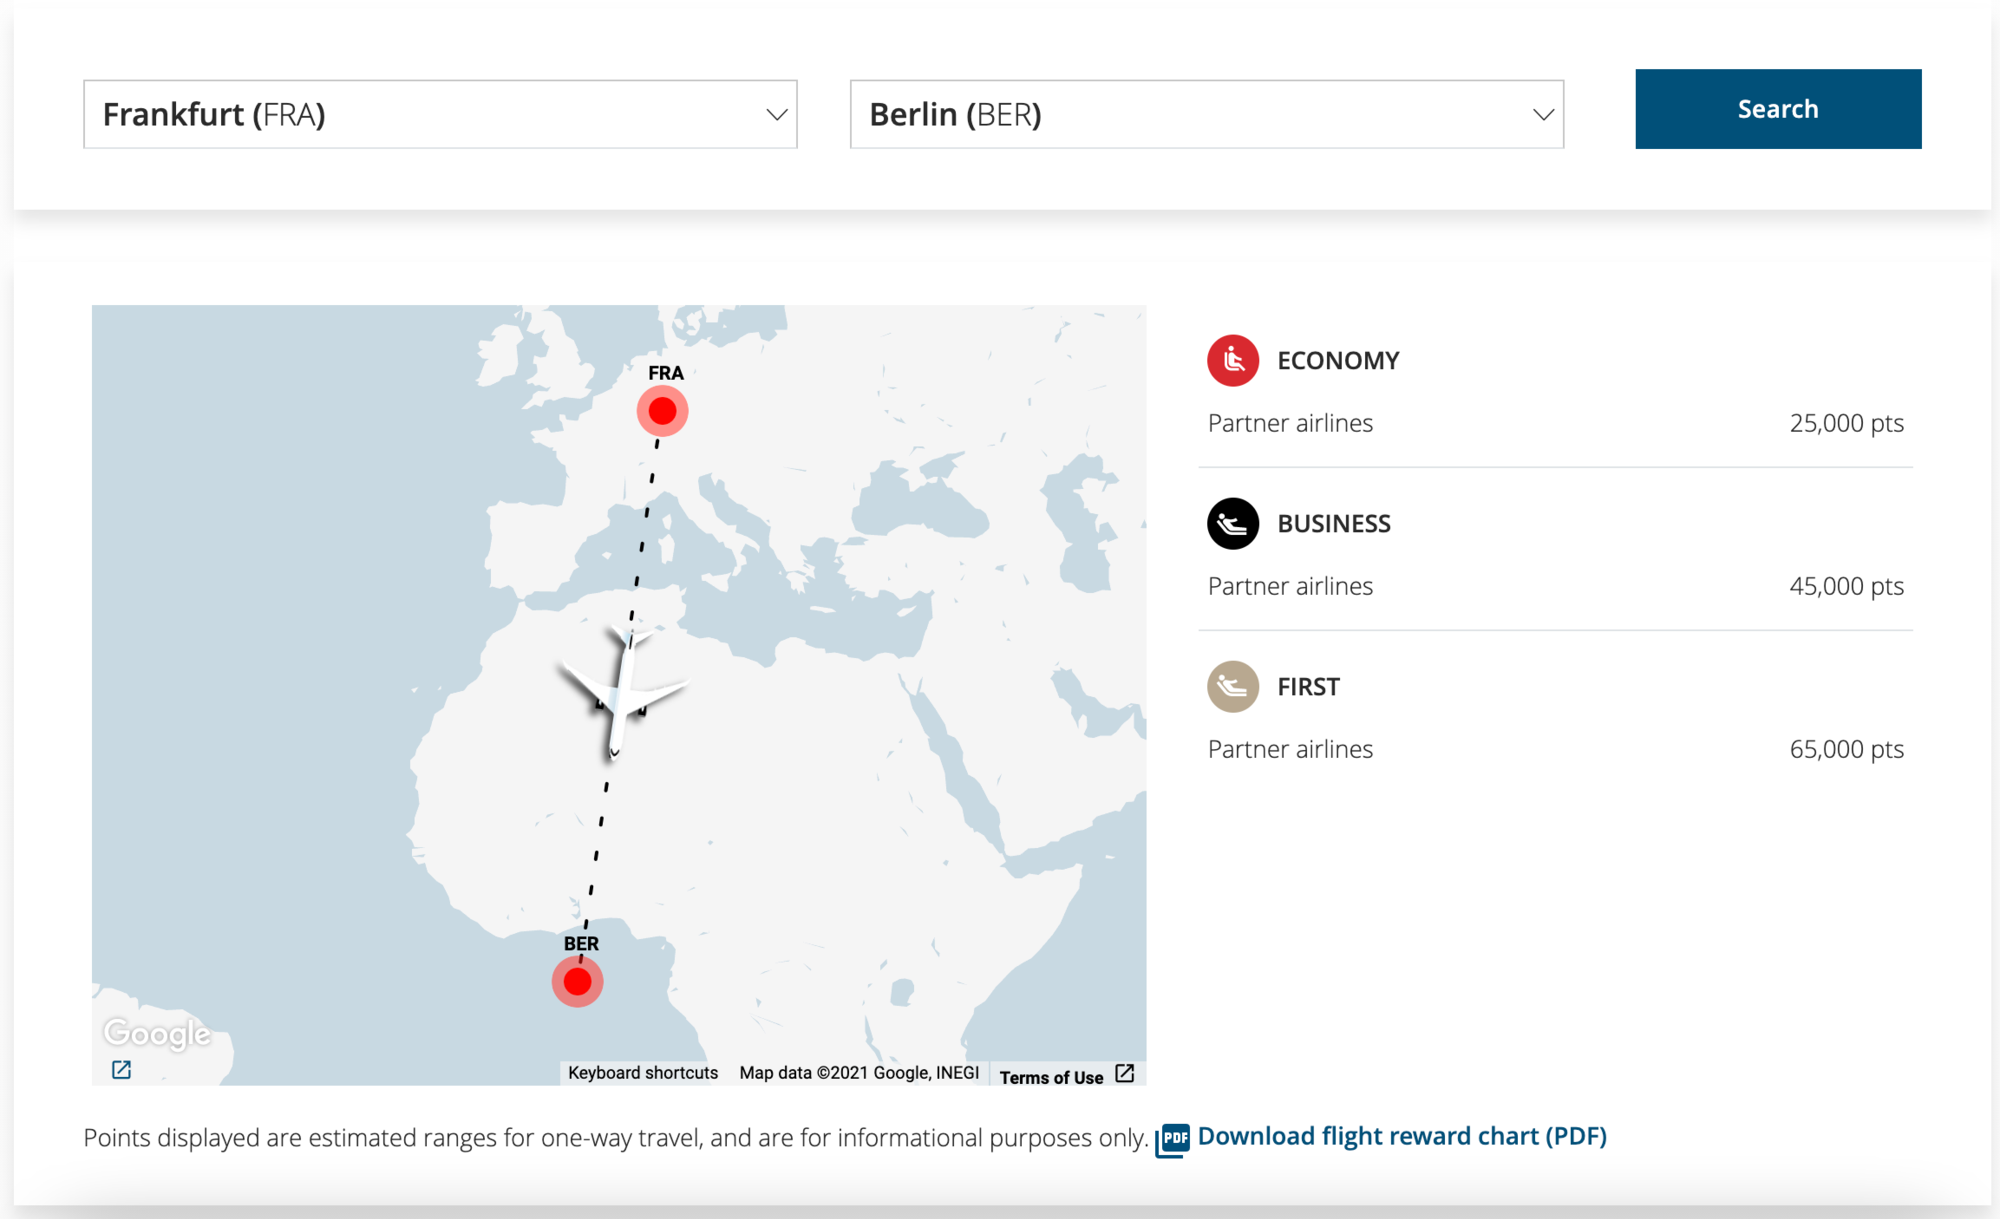
Task: Click the BER red map marker
Action: coord(577,982)
